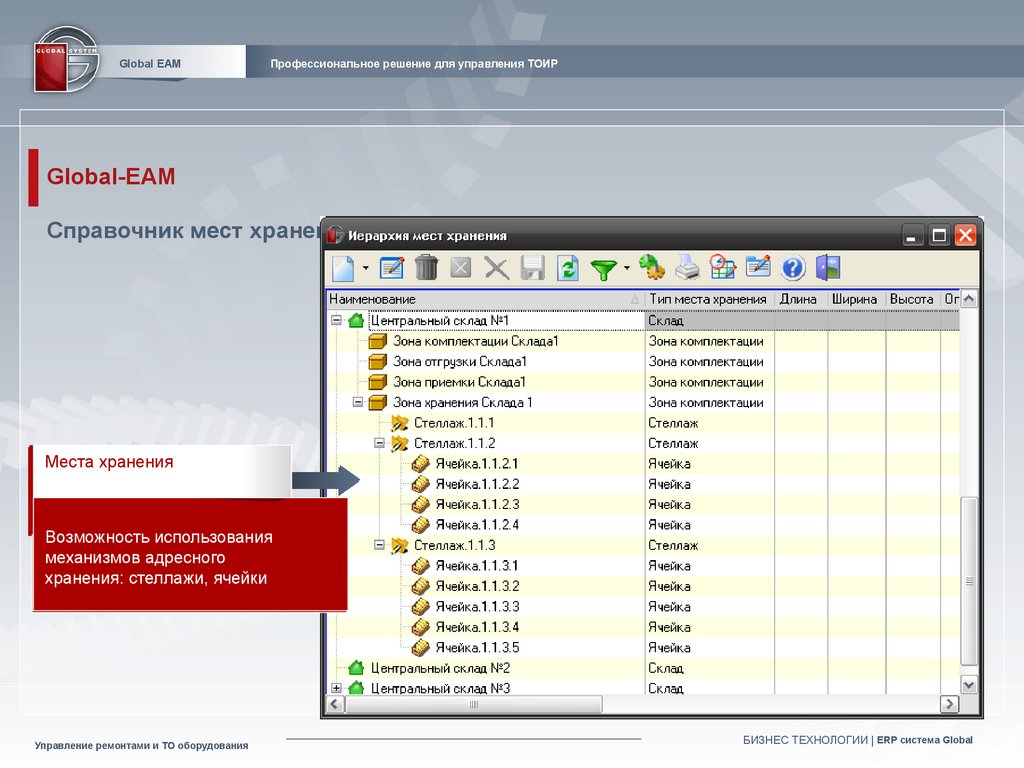Click the trash can Delete icon
This screenshot has width=1024, height=768.
(427, 268)
